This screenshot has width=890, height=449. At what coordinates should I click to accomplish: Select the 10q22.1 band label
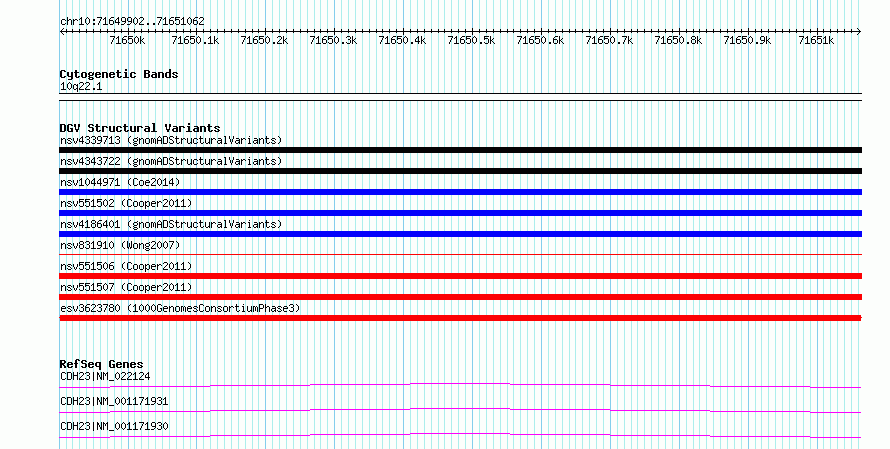coord(81,87)
